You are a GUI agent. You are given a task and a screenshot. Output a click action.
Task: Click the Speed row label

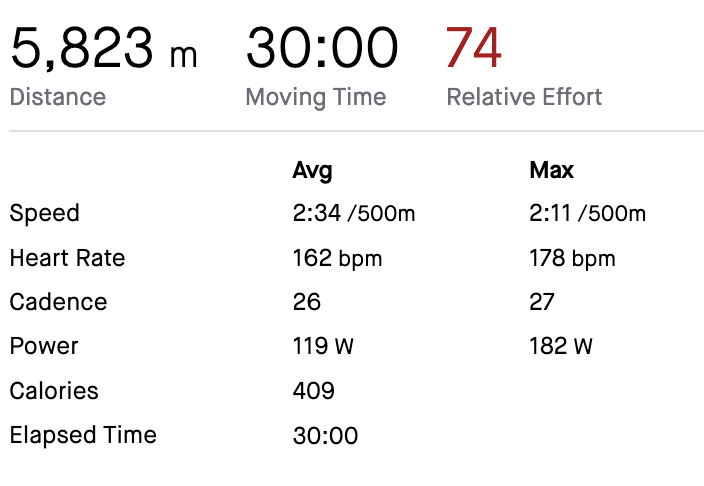[44, 213]
